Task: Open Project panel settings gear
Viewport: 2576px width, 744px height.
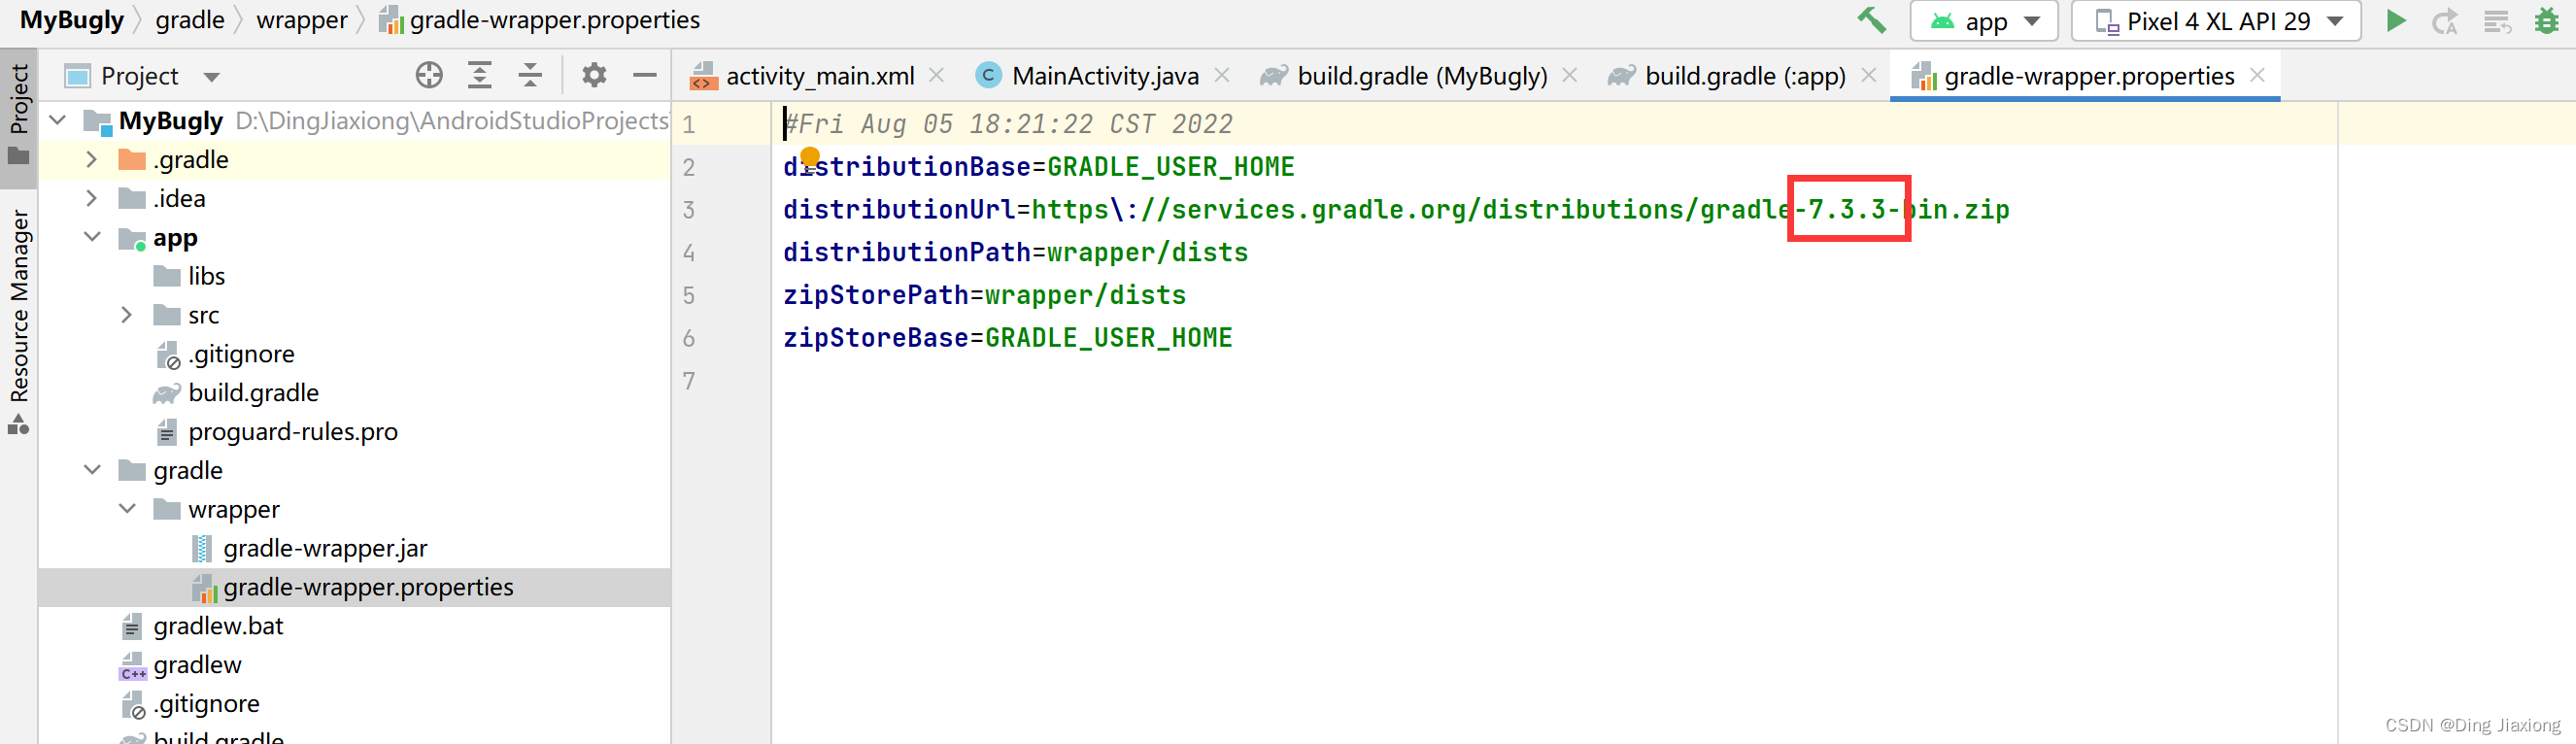Action: tap(594, 75)
